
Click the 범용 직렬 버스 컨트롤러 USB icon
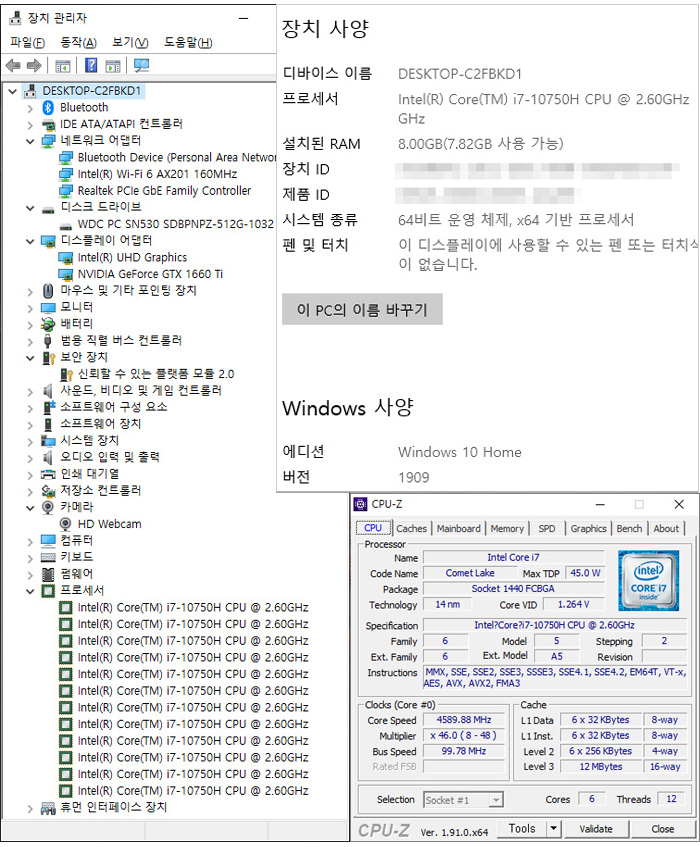[48, 341]
